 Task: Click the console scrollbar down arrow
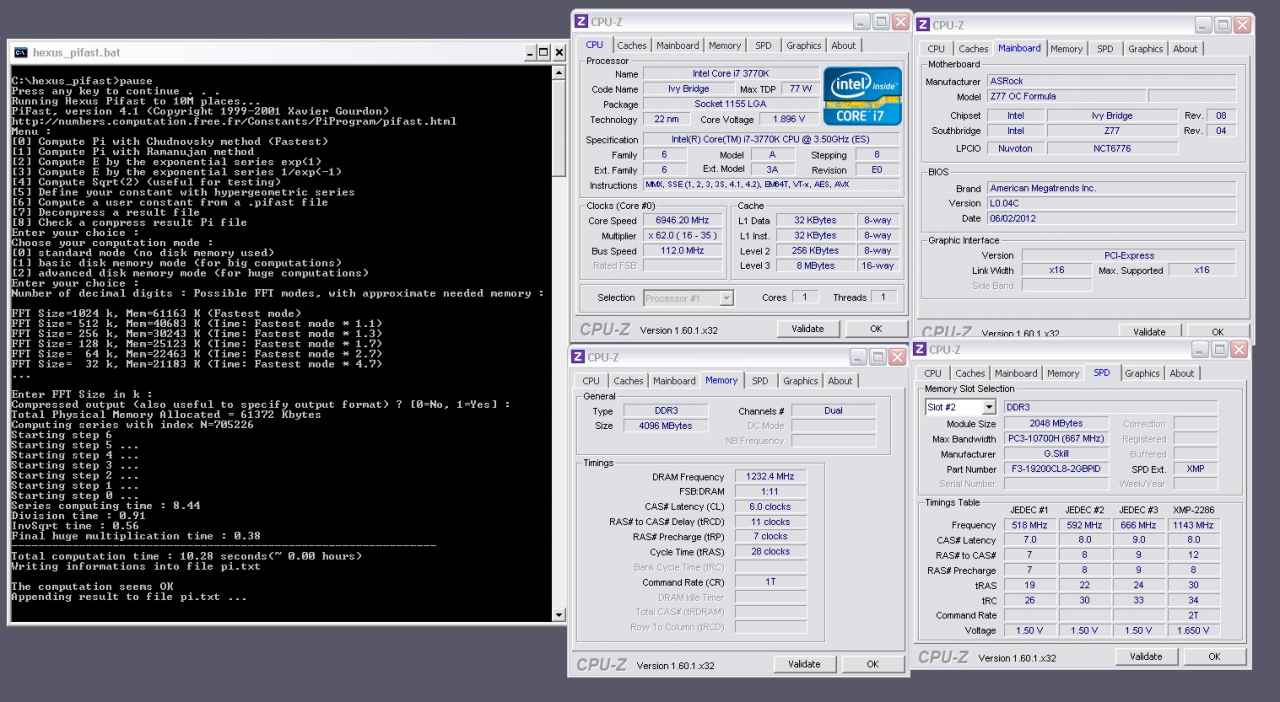click(559, 615)
